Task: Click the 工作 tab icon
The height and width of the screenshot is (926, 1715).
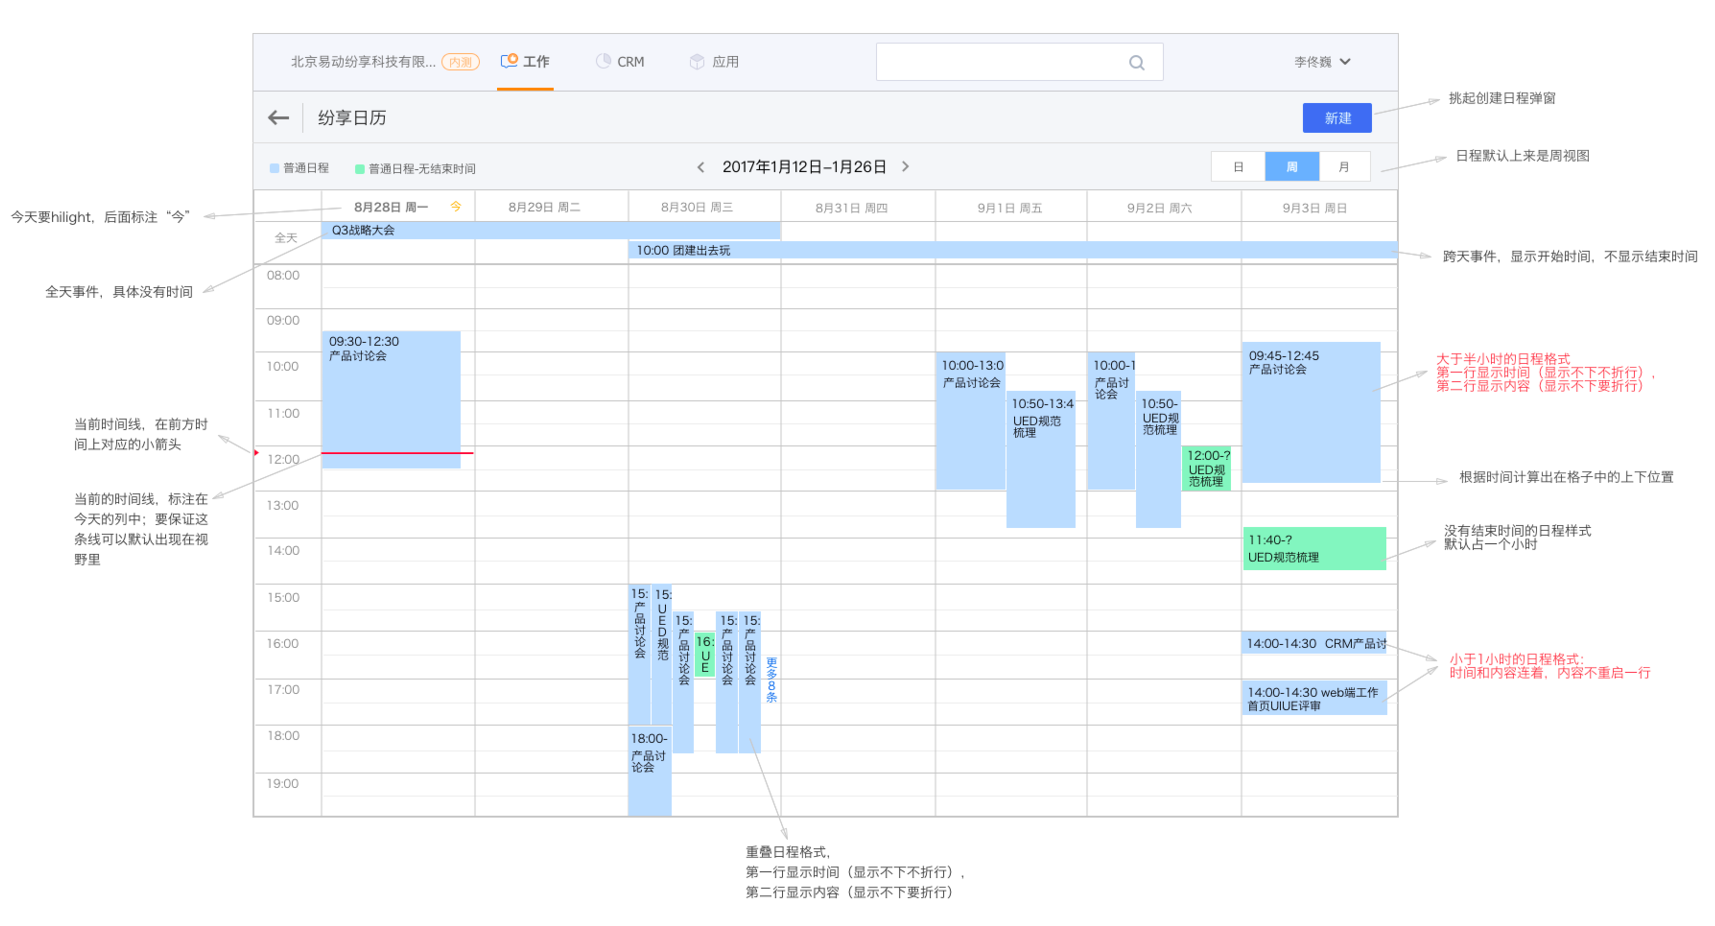Action: point(509,61)
